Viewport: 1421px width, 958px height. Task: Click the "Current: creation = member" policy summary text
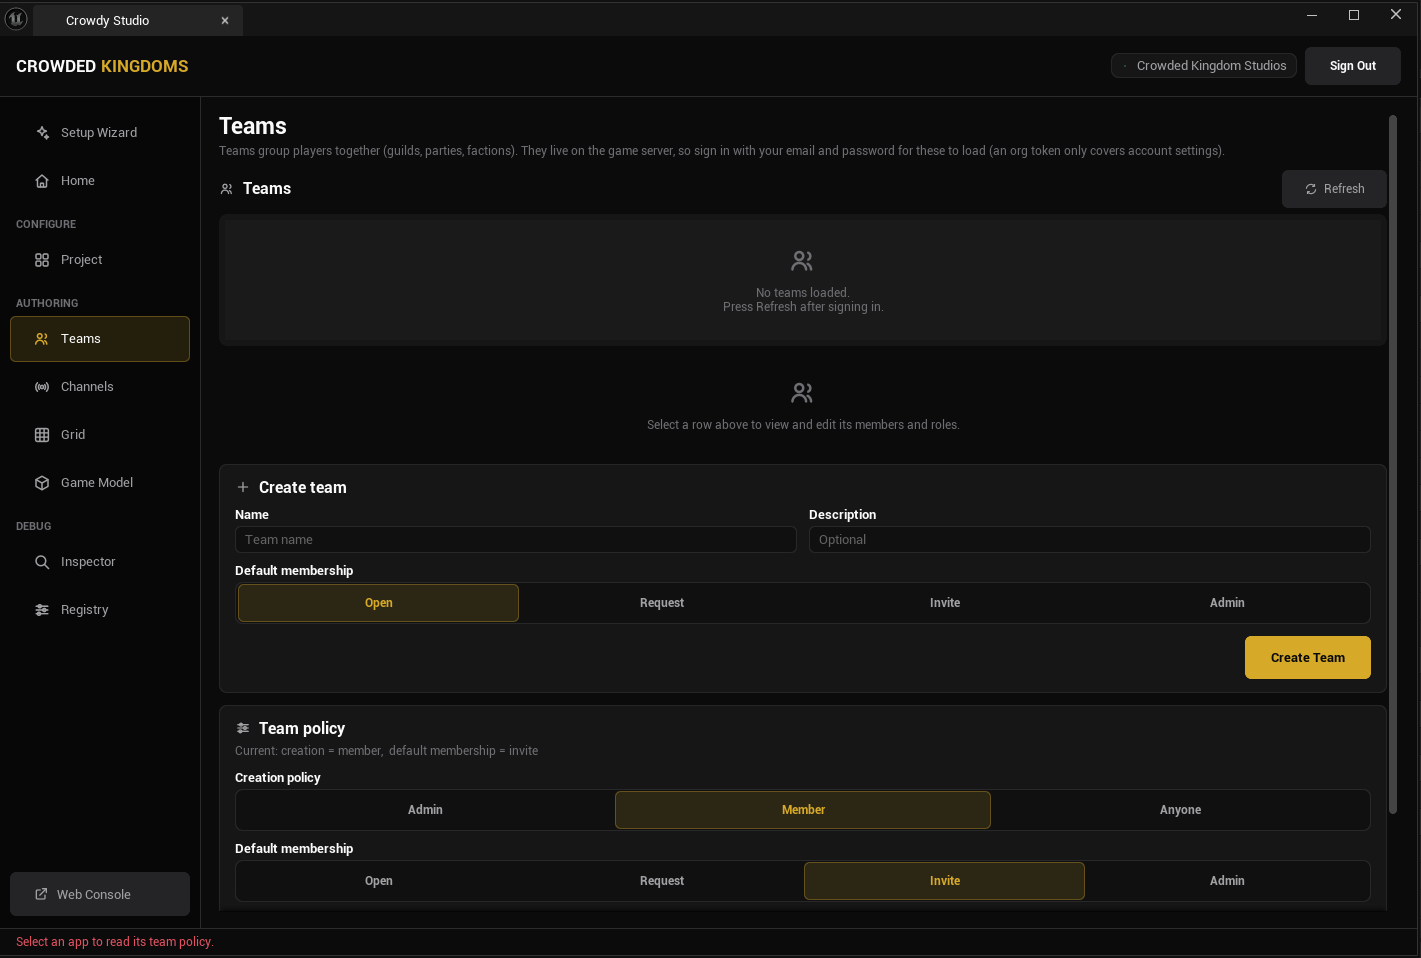coord(386,751)
